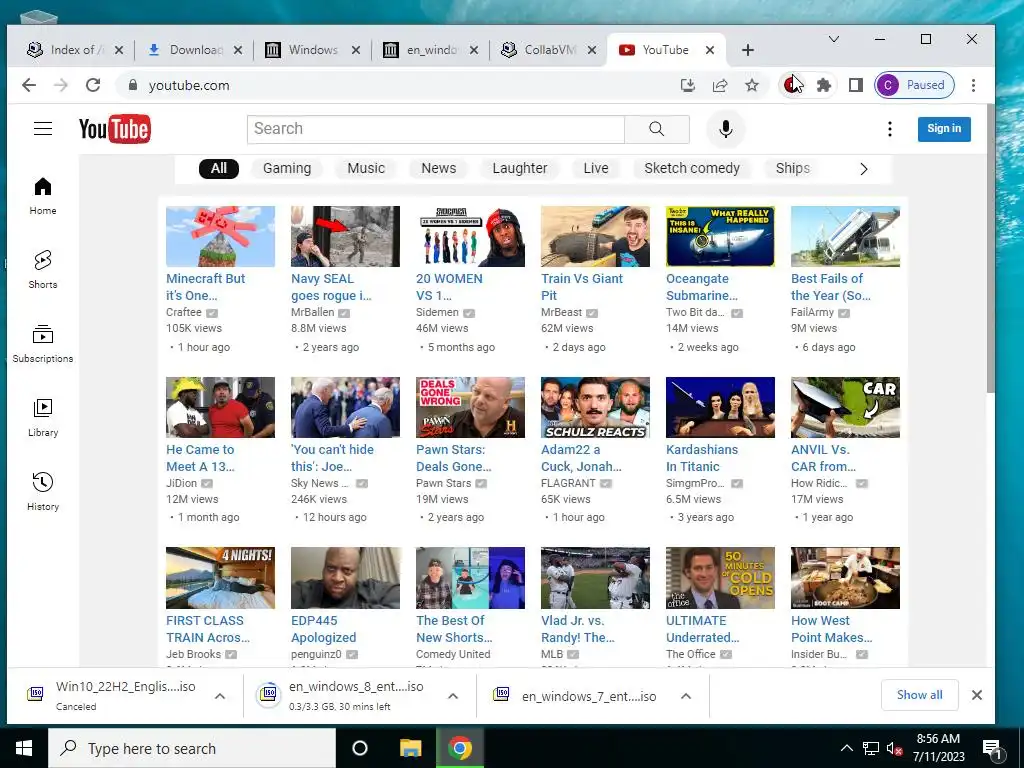Open Train Vs Giant Pit video title
Image resolution: width=1024 pixels, height=768 pixels.
[x=581, y=287]
